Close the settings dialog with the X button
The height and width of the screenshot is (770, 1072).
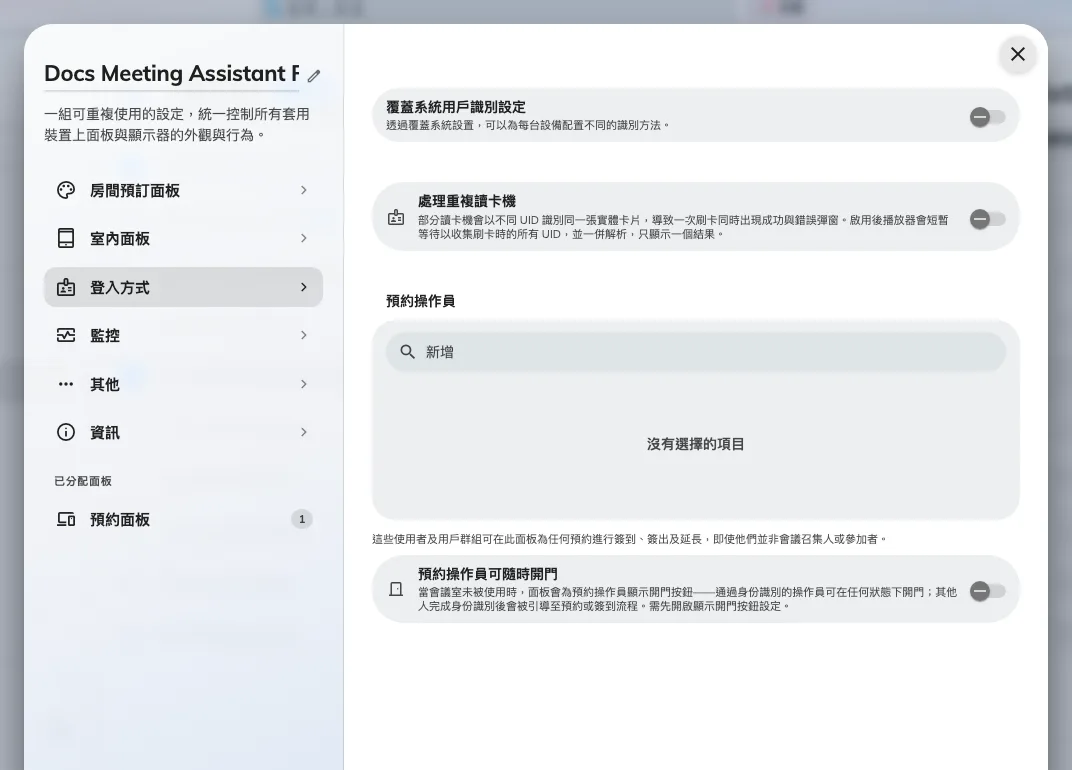(1017, 54)
